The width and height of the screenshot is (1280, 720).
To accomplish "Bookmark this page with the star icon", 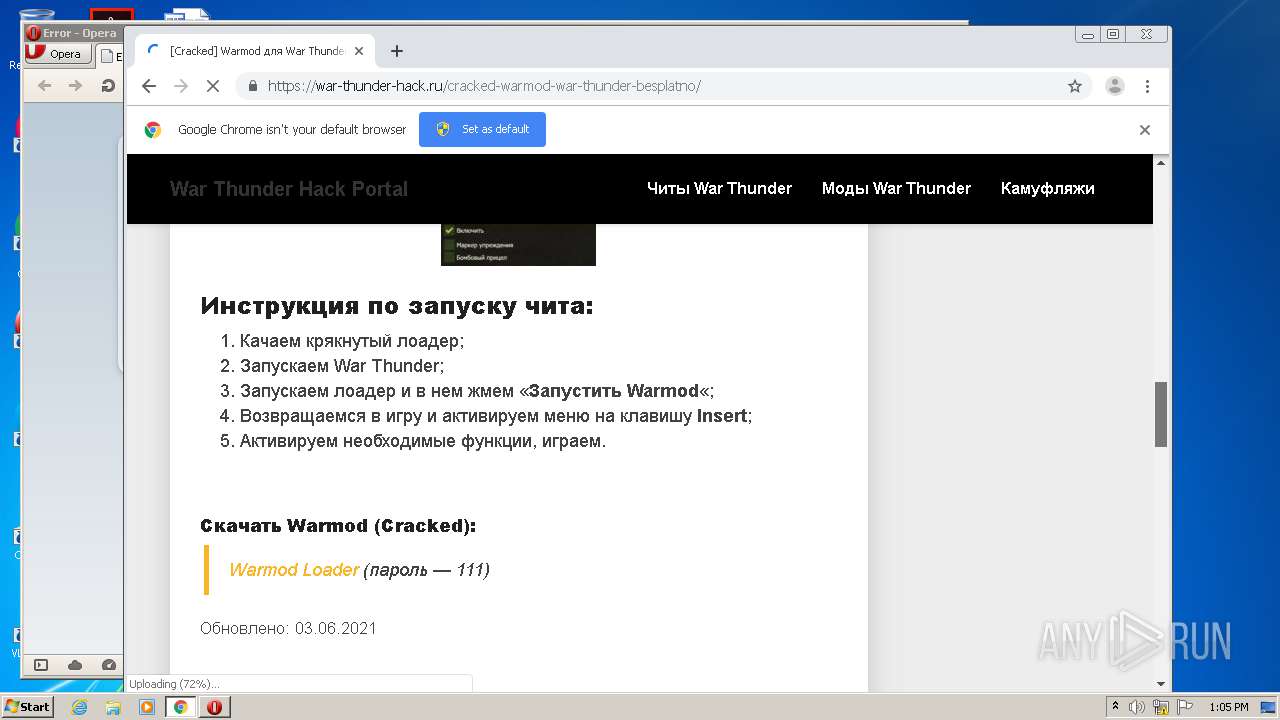I will tap(1075, 86).
